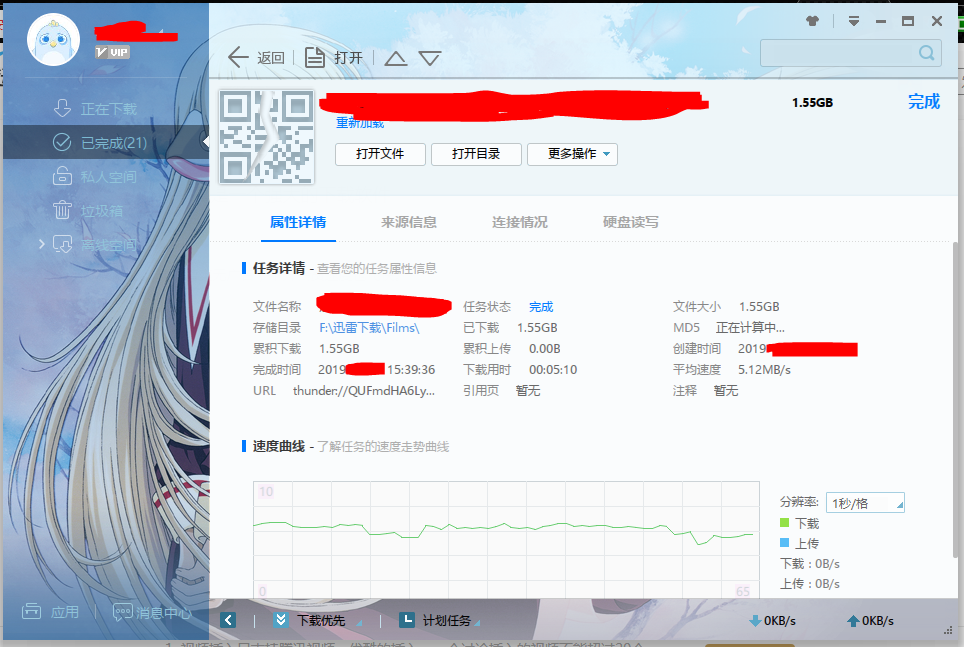Switch to the 来源信息 source info tab
The width and height of the screenshot is (964, 647).
click(x=407, y=224)
